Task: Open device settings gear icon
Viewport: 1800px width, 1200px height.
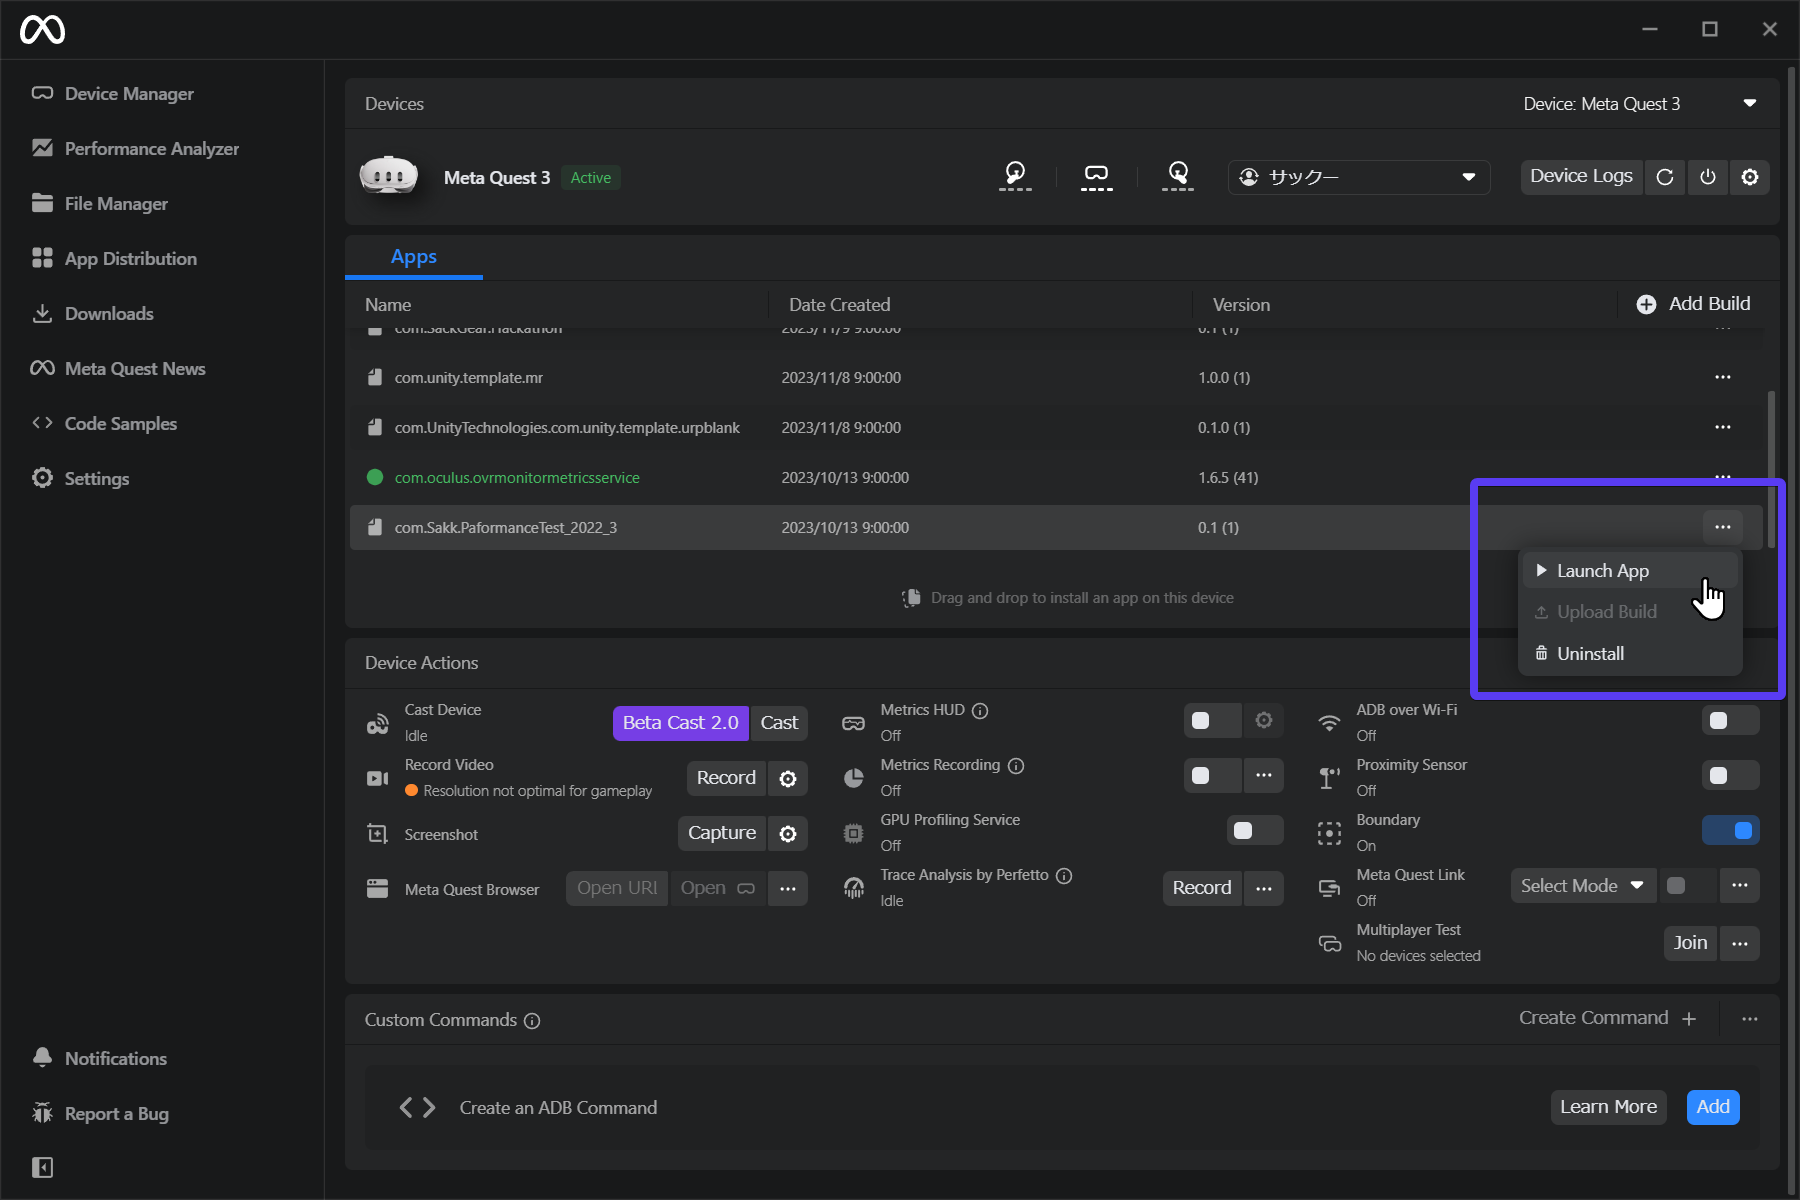Action: pyautogui.click(x=1750, y=177)
